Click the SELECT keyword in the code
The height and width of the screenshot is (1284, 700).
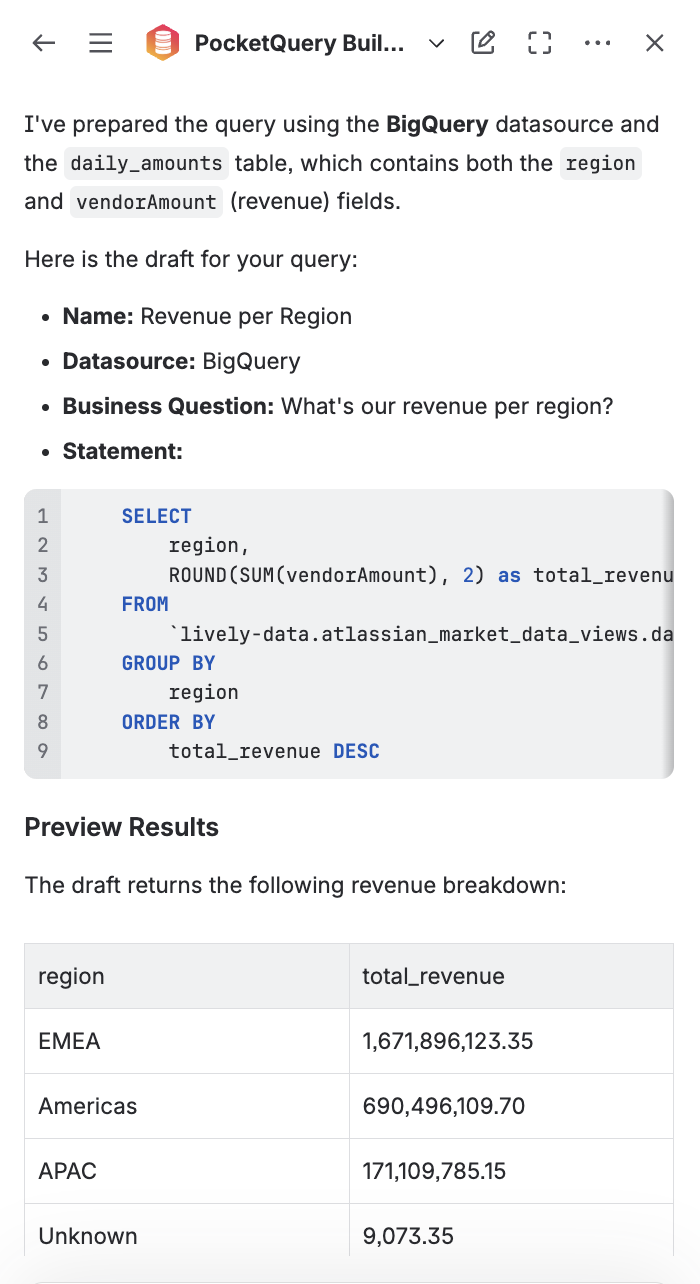(156, 516)
